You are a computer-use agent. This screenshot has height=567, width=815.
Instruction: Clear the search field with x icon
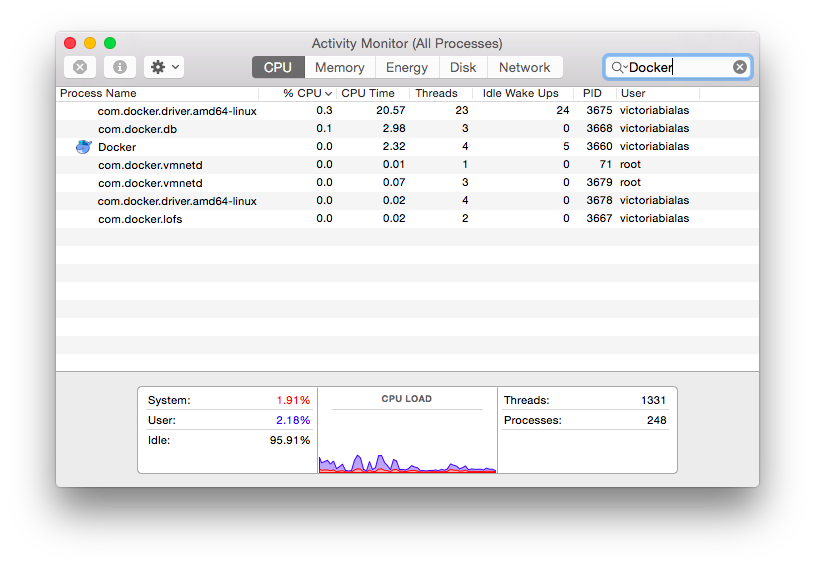(x=740, y=67)
